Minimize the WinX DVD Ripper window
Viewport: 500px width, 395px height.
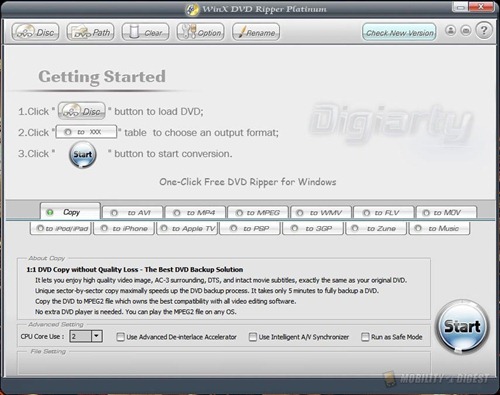(x=461, y=7)
